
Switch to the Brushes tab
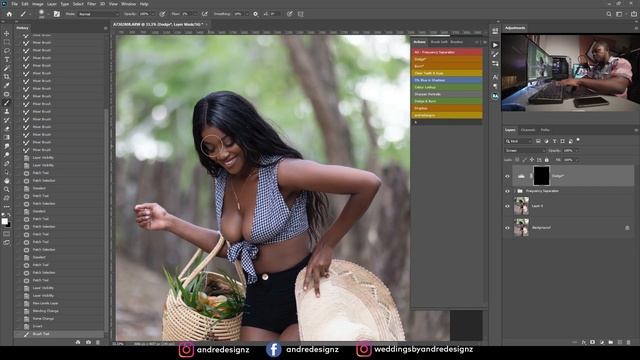457,42
